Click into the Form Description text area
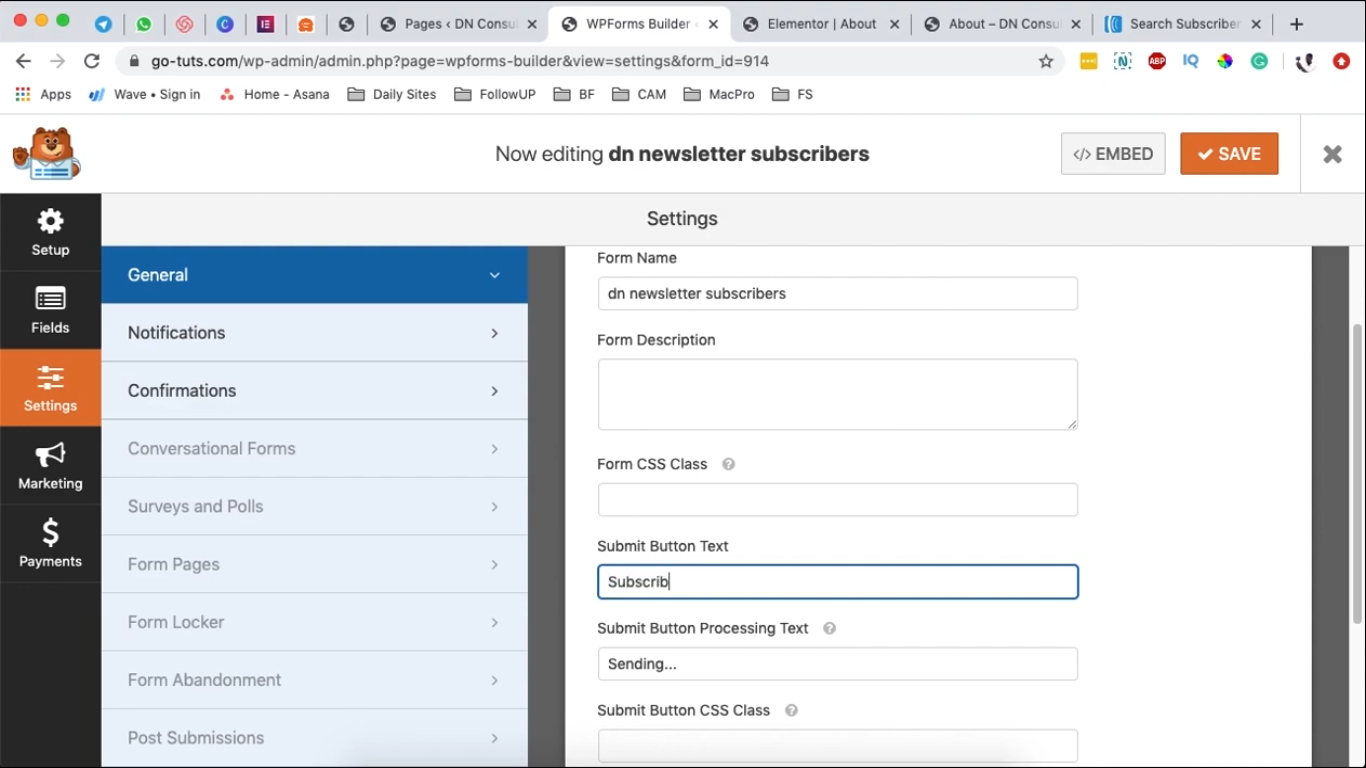 click(x=837, y=394)
